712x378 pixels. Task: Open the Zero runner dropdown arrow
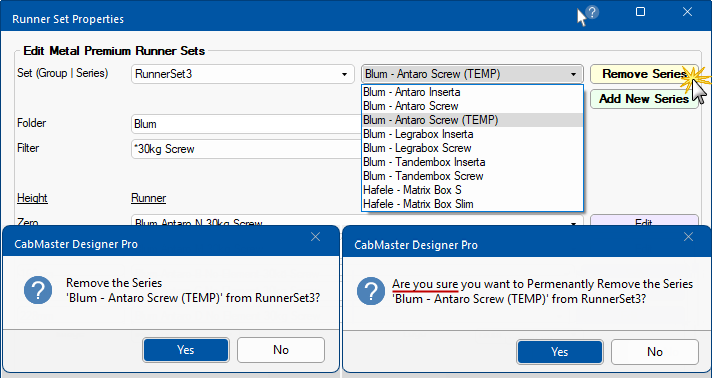click(573, 223)
